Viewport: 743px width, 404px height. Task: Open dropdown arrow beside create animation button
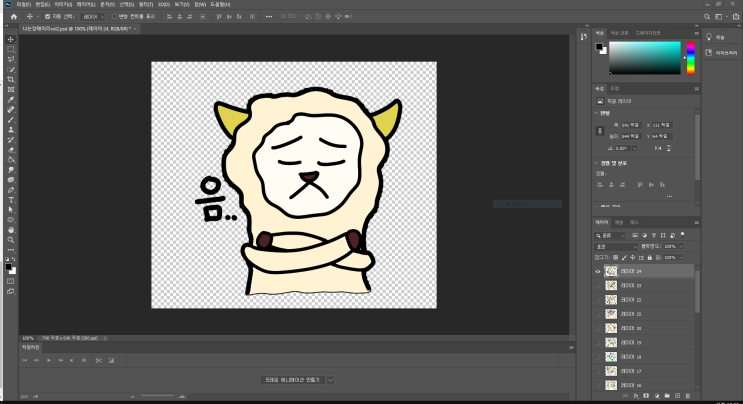[x=330, y=380]
